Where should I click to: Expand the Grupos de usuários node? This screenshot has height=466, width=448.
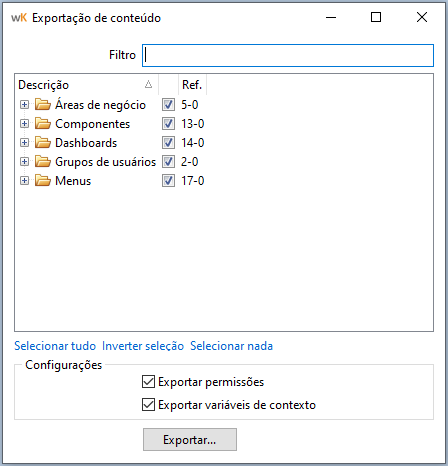[x=24, y=162]
